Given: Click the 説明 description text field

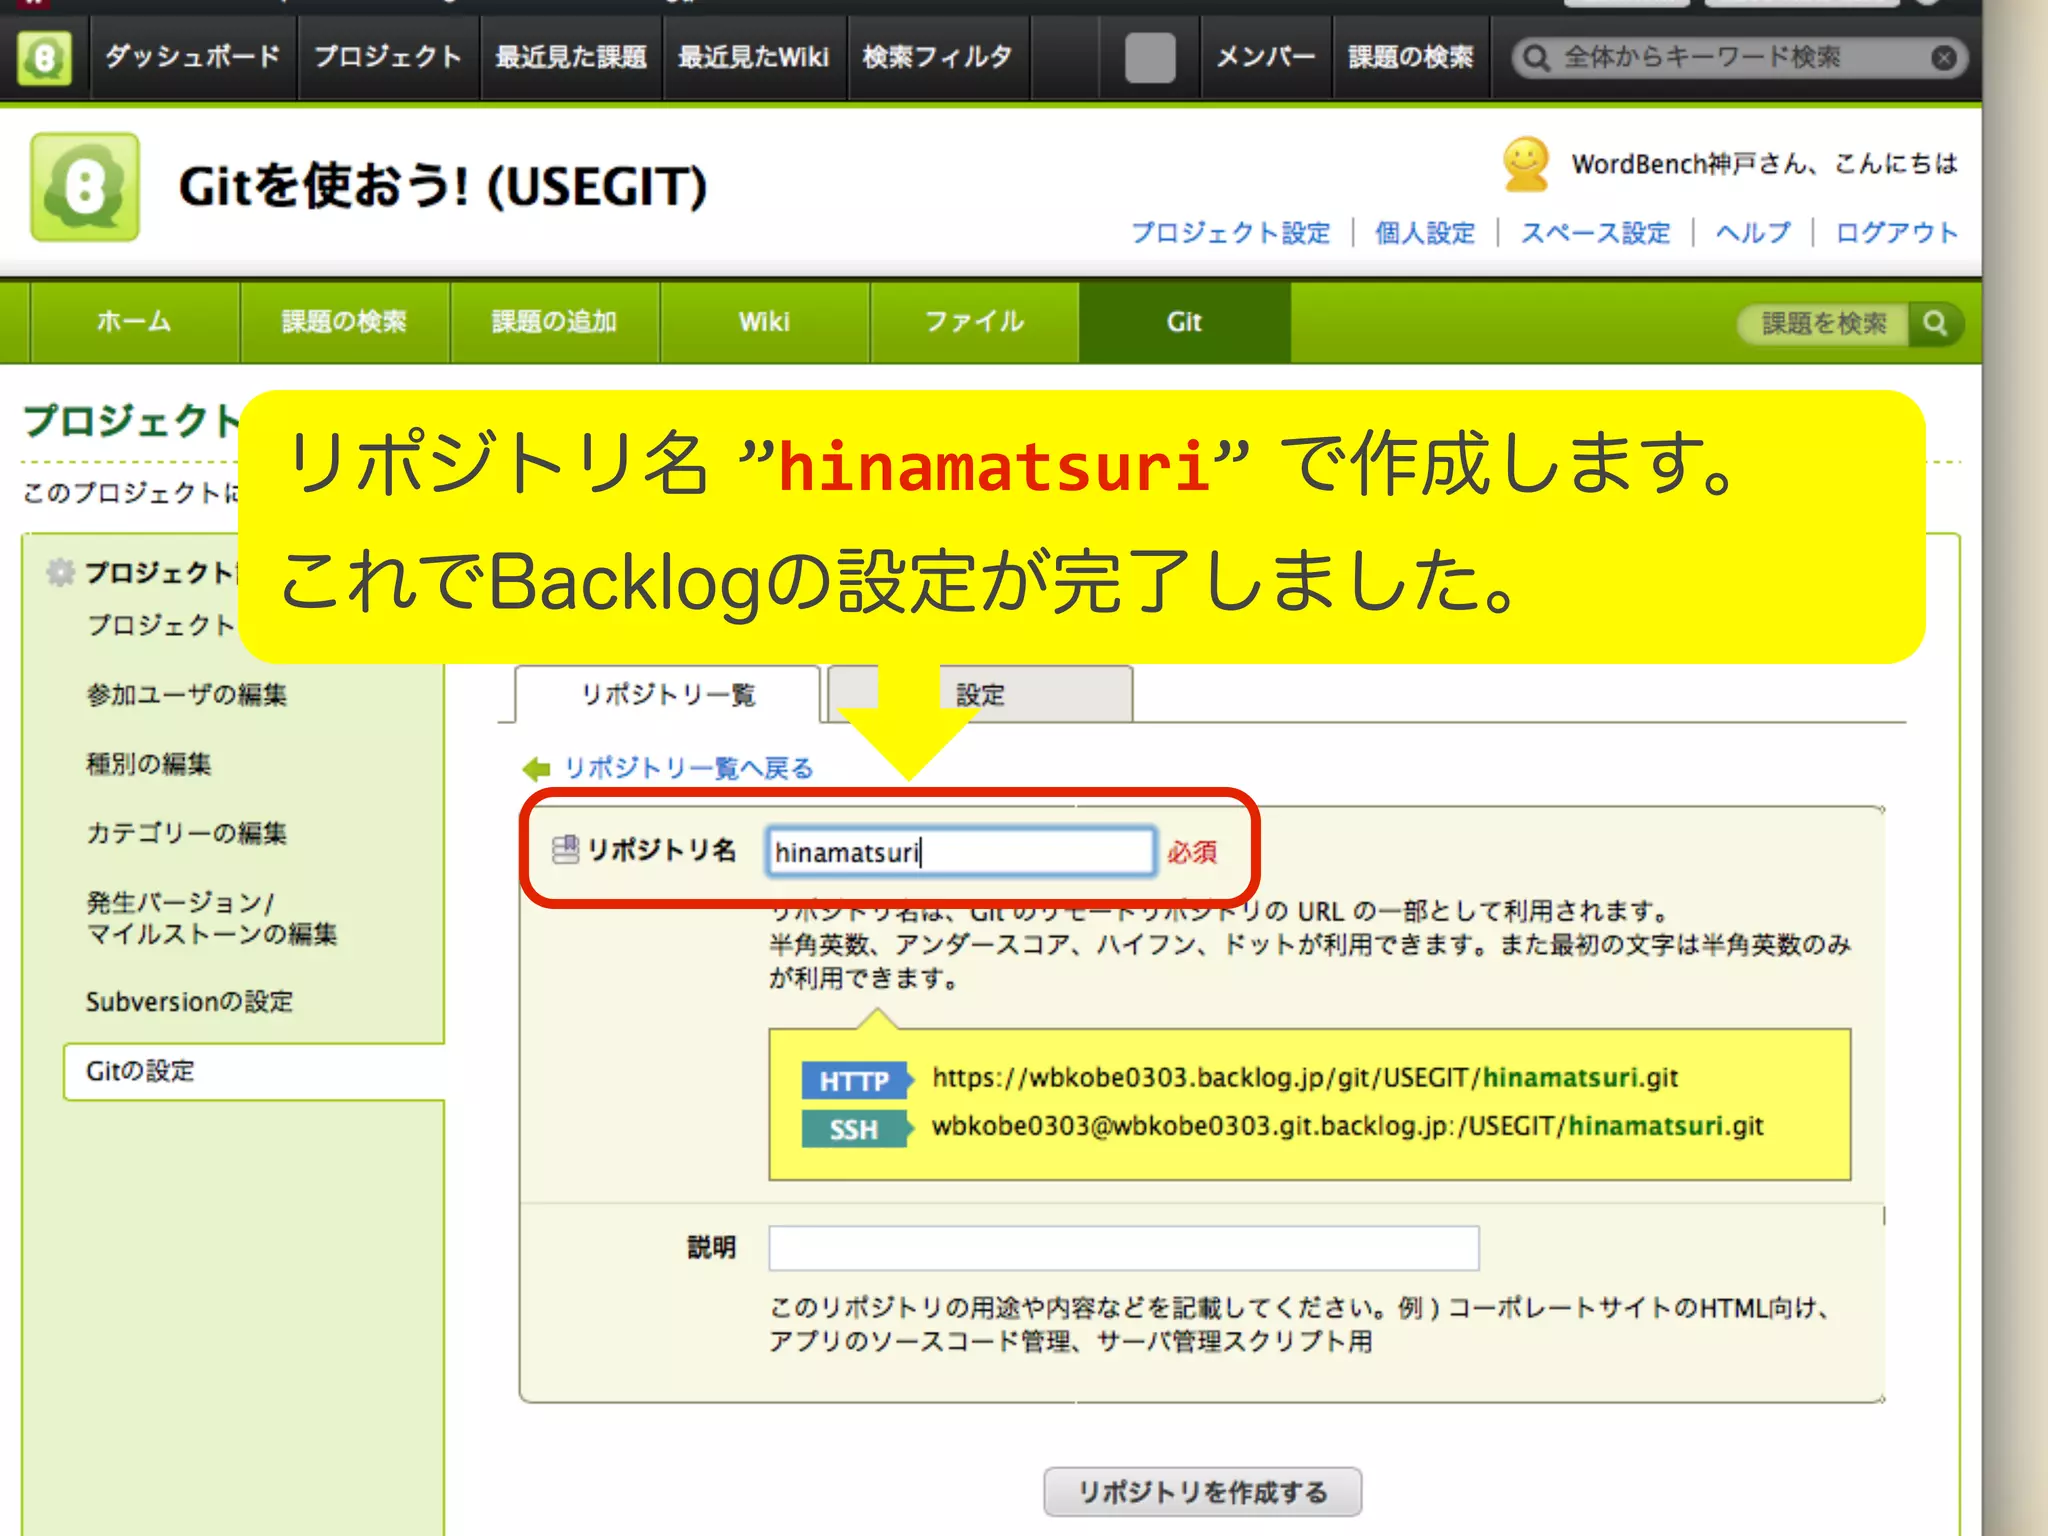Looking at the screenshot, I should [1123, 1248].
